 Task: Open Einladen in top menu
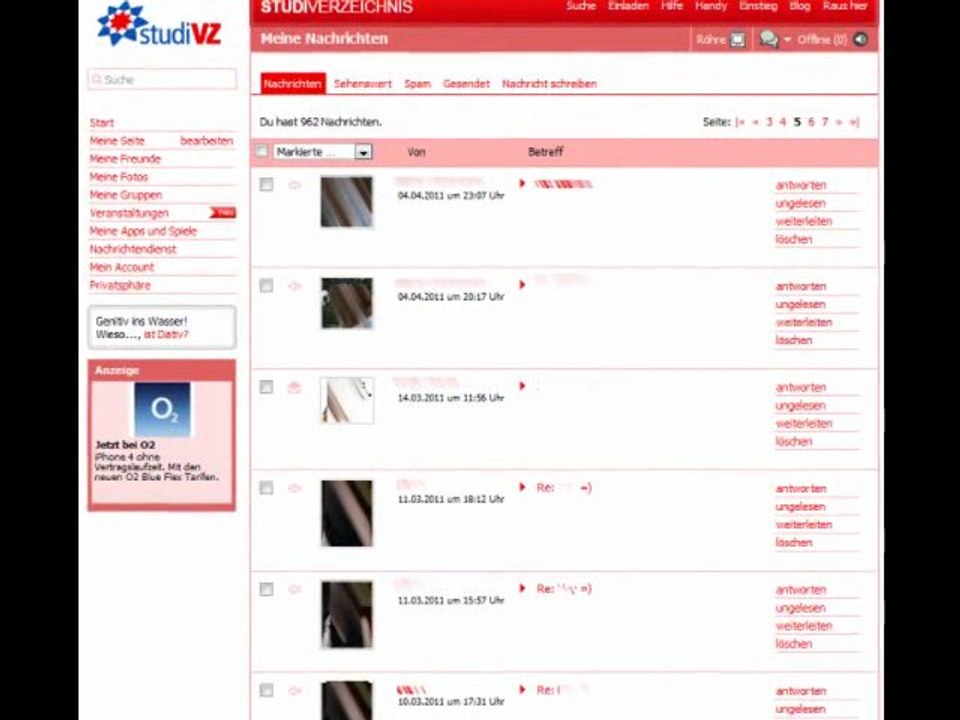click(628, 6)
